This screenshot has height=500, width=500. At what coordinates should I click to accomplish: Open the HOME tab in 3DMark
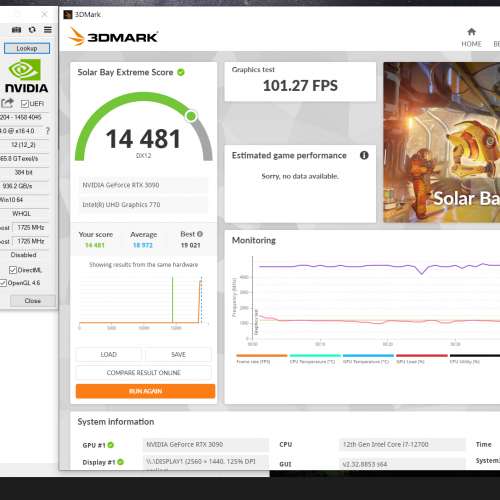[471, 38]
